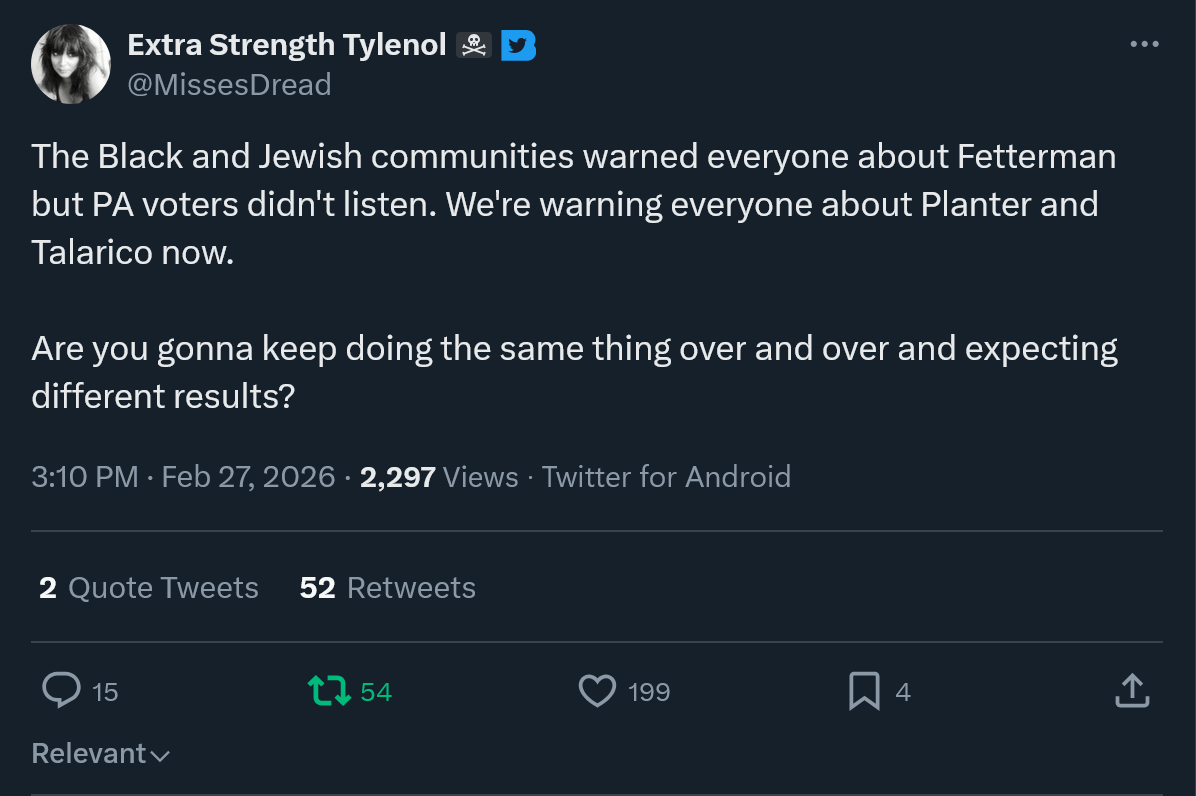
Task: Click the skull and crossbones emoji
Action: 473,45
